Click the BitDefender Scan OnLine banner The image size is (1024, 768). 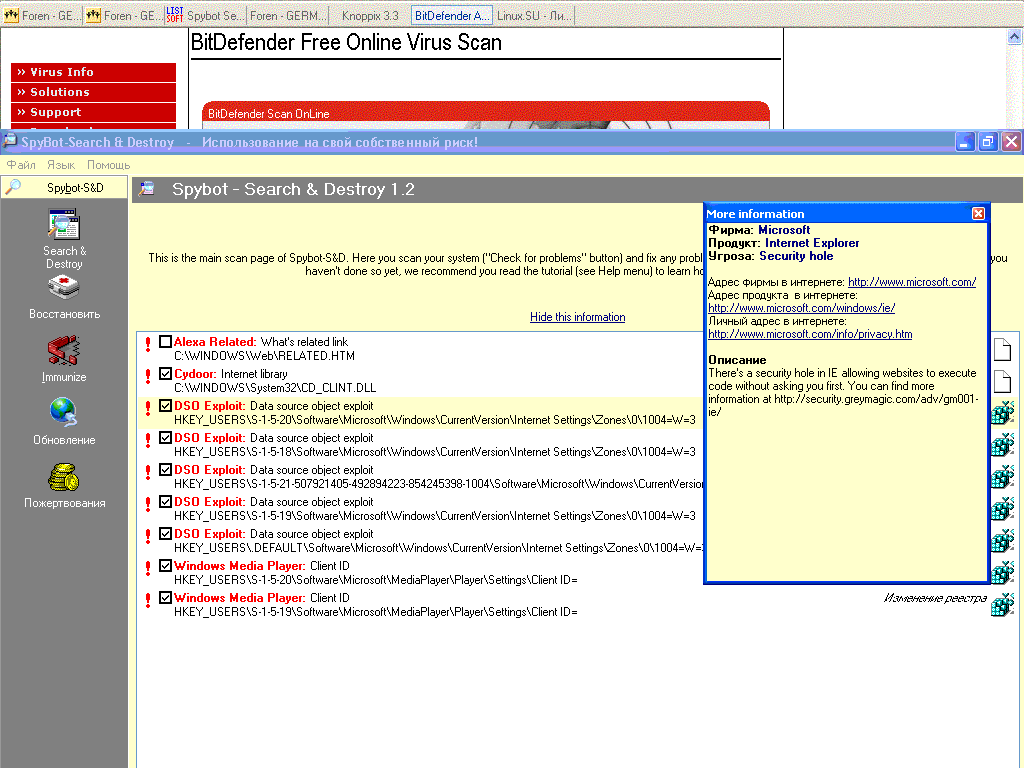click(486, 114)
